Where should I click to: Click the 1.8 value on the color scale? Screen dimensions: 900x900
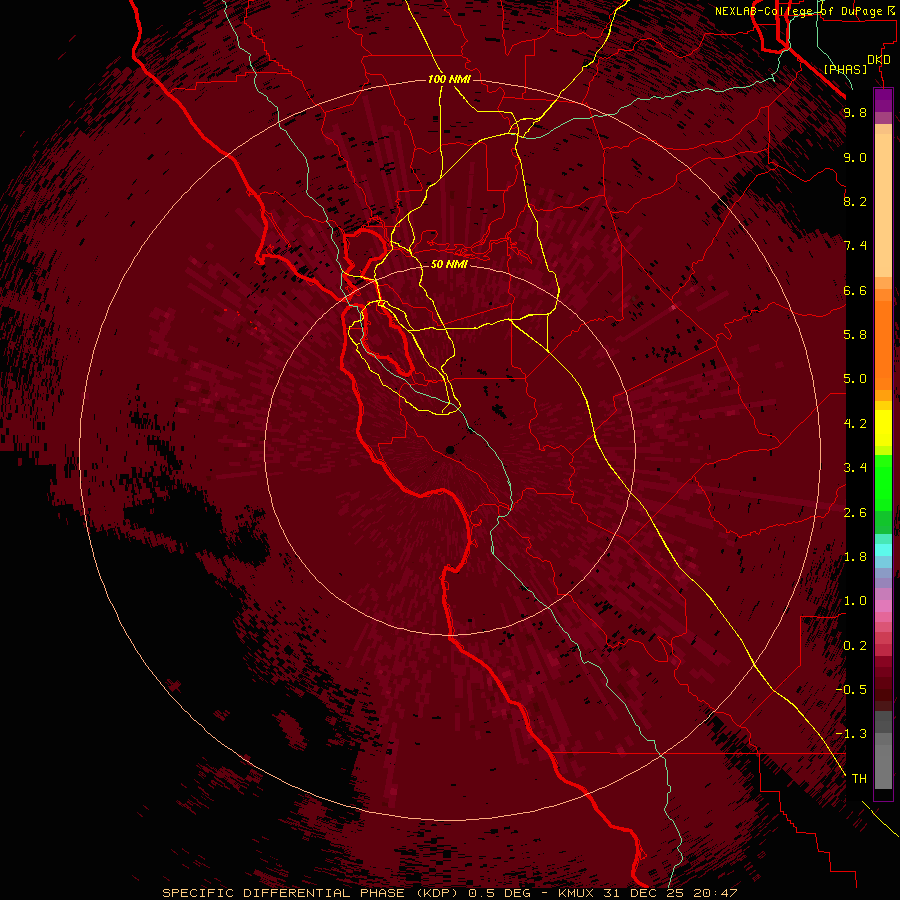coord(855,557)
